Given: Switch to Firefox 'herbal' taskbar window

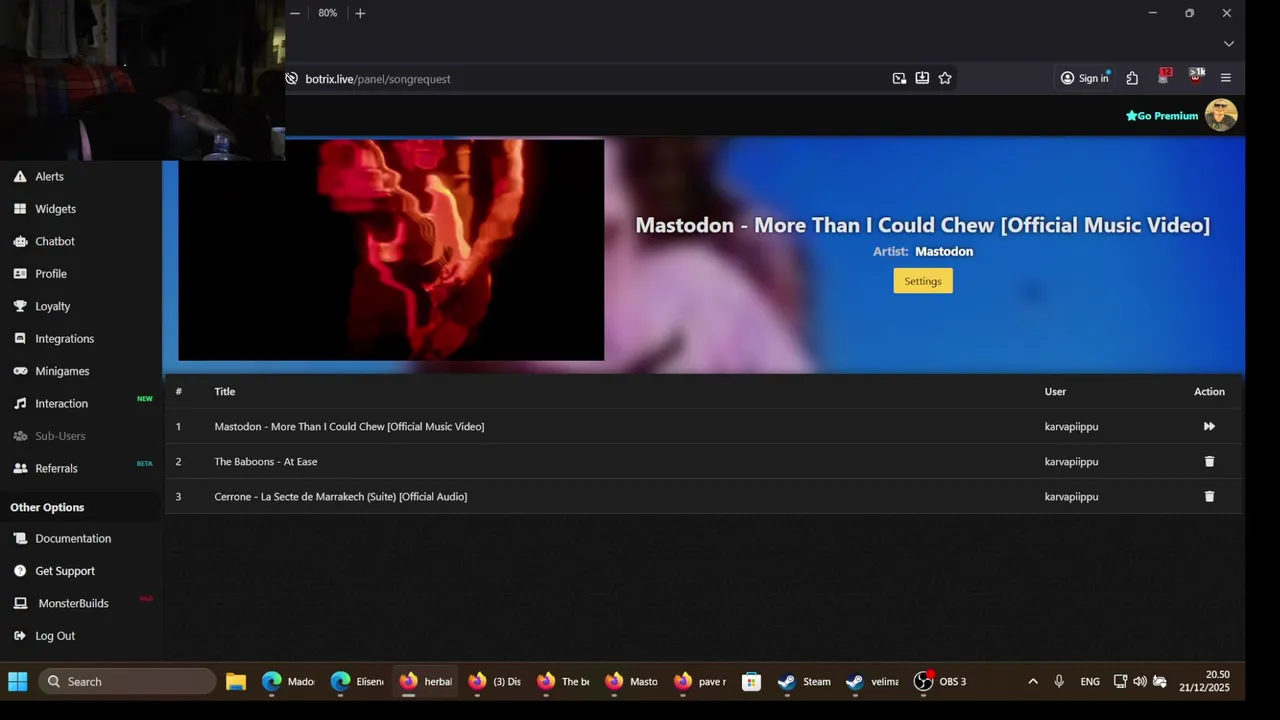Looking at the screenshot, I should [x=427, y=681].
